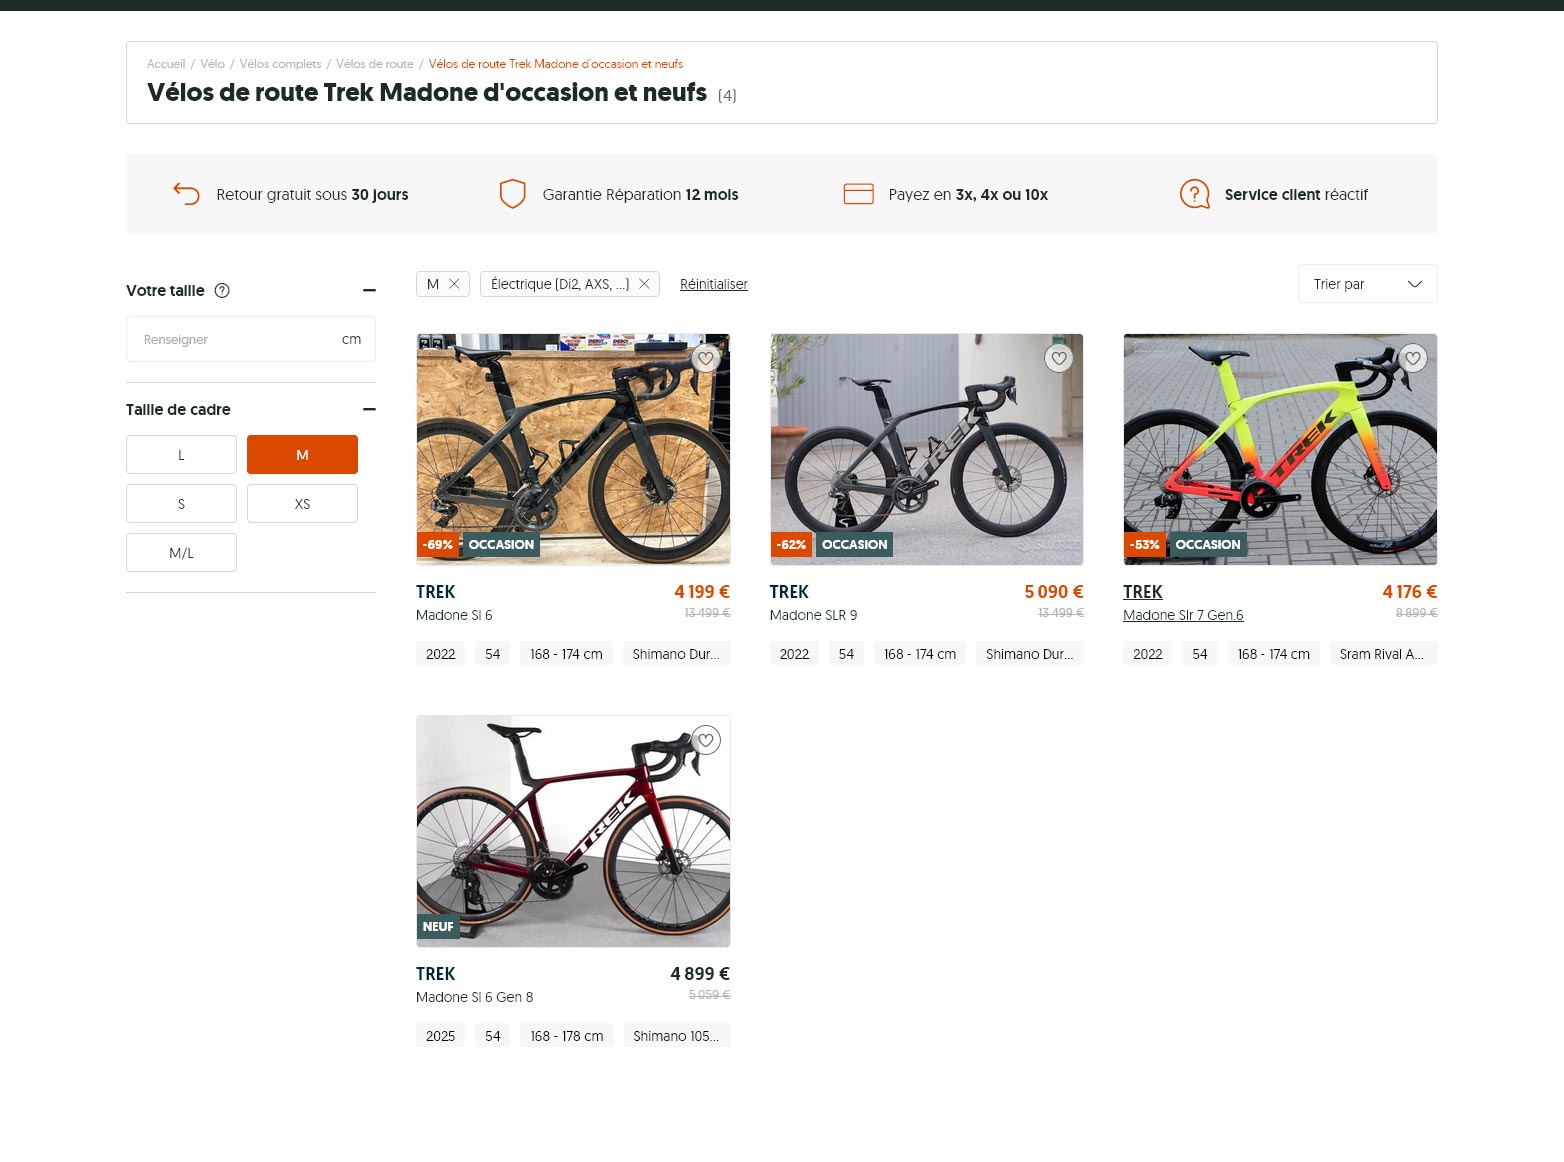Navigate to Accueil breadcrumb

coord(166,64)
